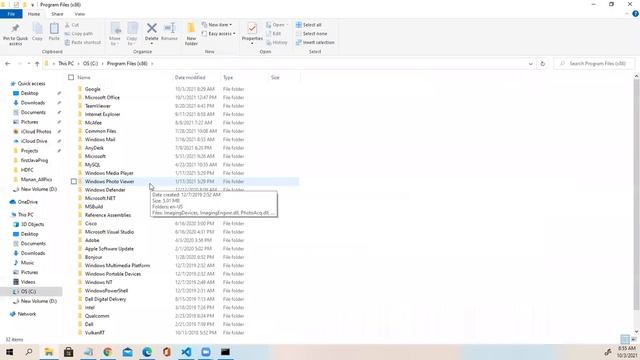640x360 pixels.
Task: Click Select all in ribbon
Action: tap(309, 25)
